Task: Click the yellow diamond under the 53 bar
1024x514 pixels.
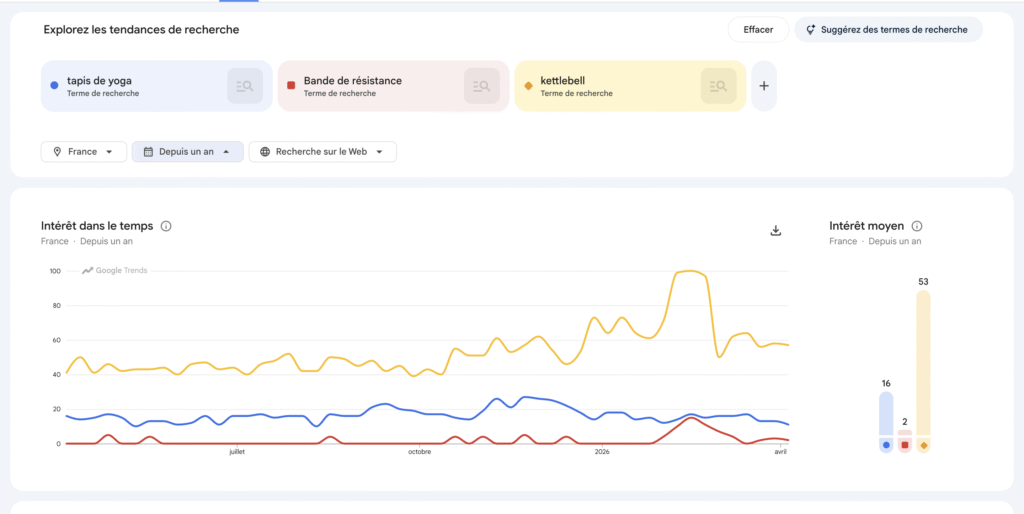Action: [923, 445]
